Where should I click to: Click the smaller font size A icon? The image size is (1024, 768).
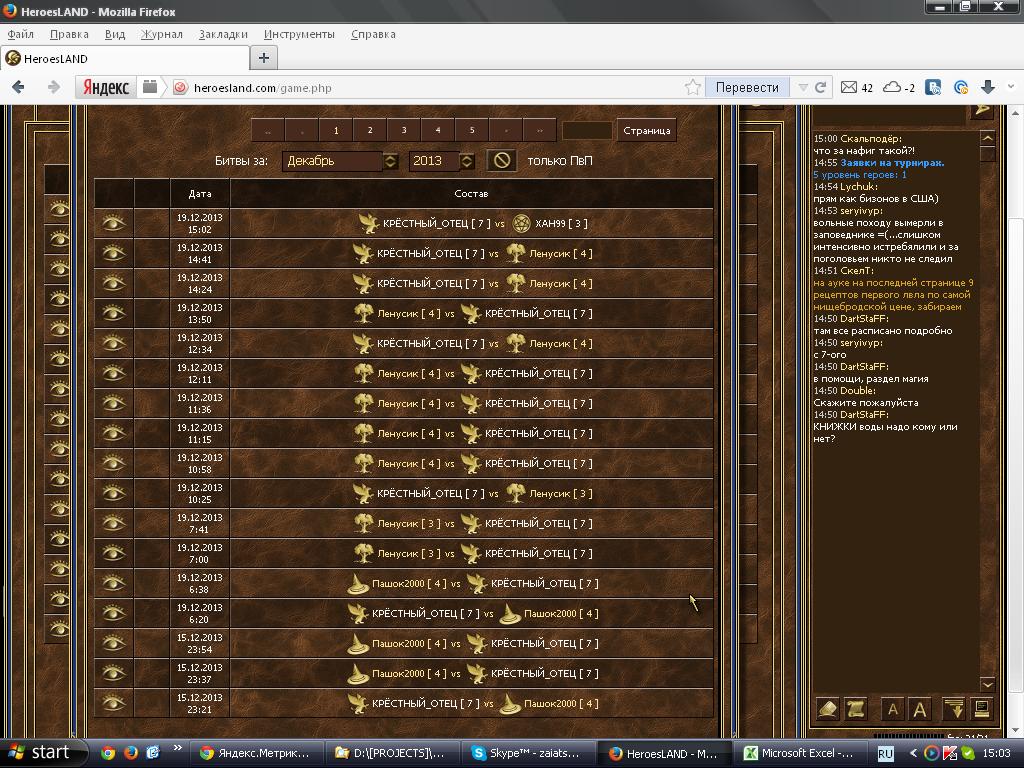coord(893,709)
